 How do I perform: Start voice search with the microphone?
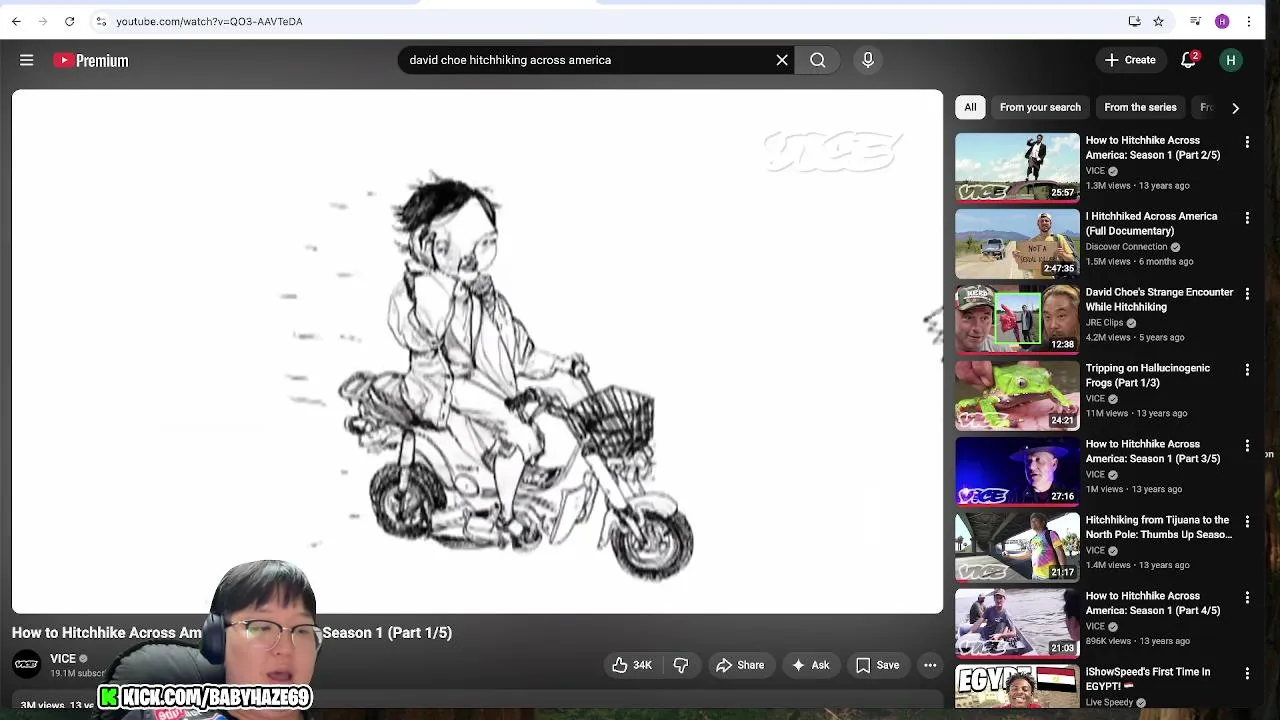click(868, 60)
